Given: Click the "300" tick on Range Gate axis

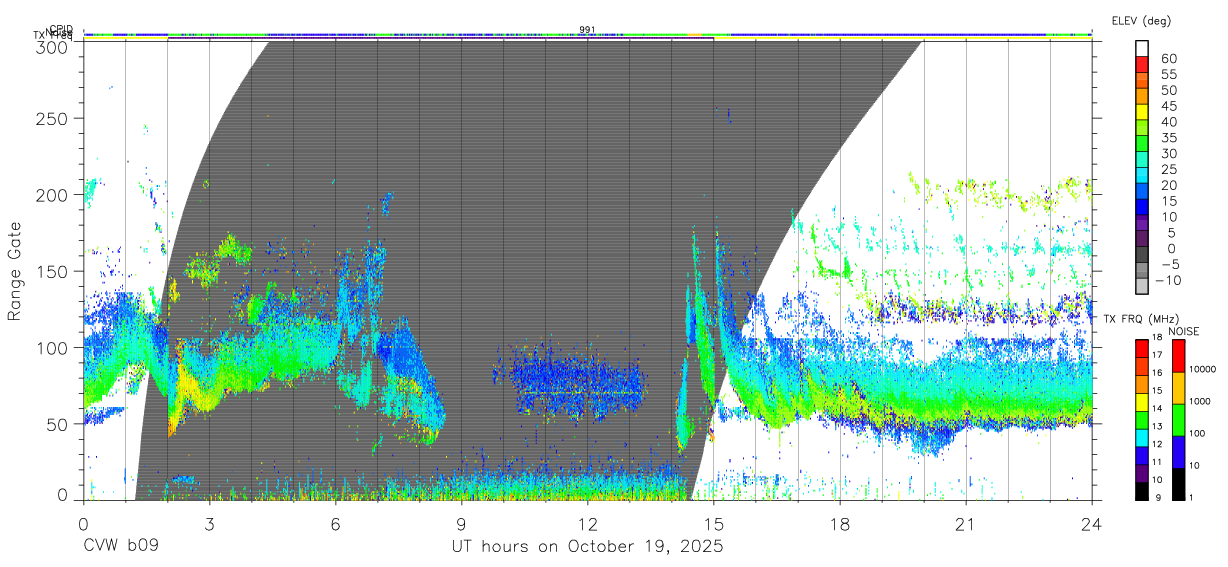Looking at the screenshot, I should 53,46.
